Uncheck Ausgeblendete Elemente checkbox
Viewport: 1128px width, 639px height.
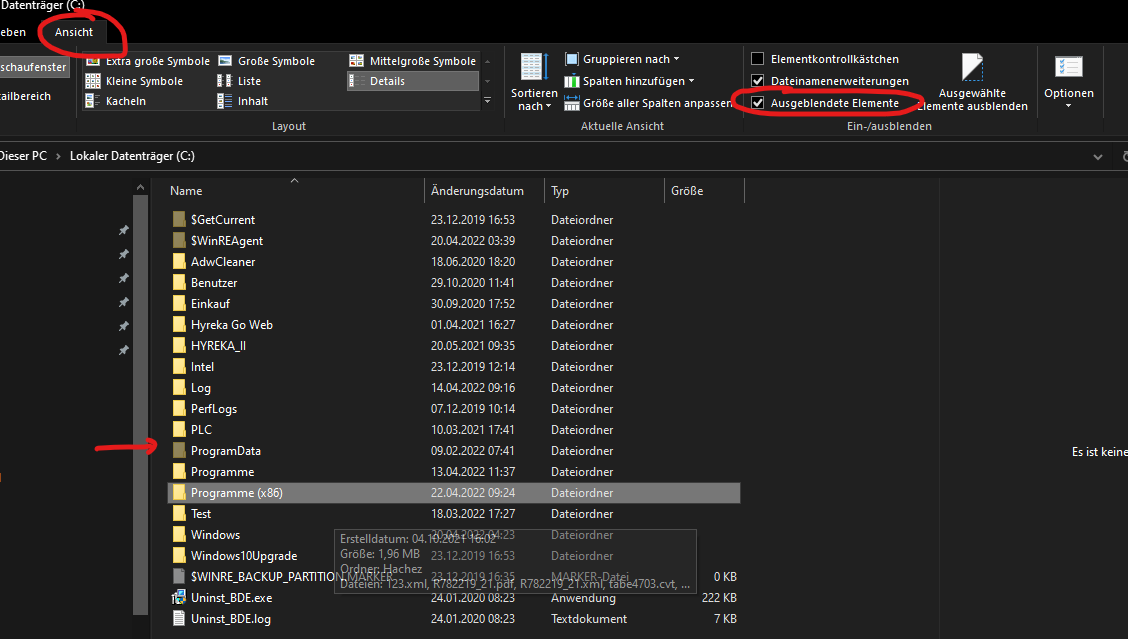pyautogui.click(x=758, y=103)
